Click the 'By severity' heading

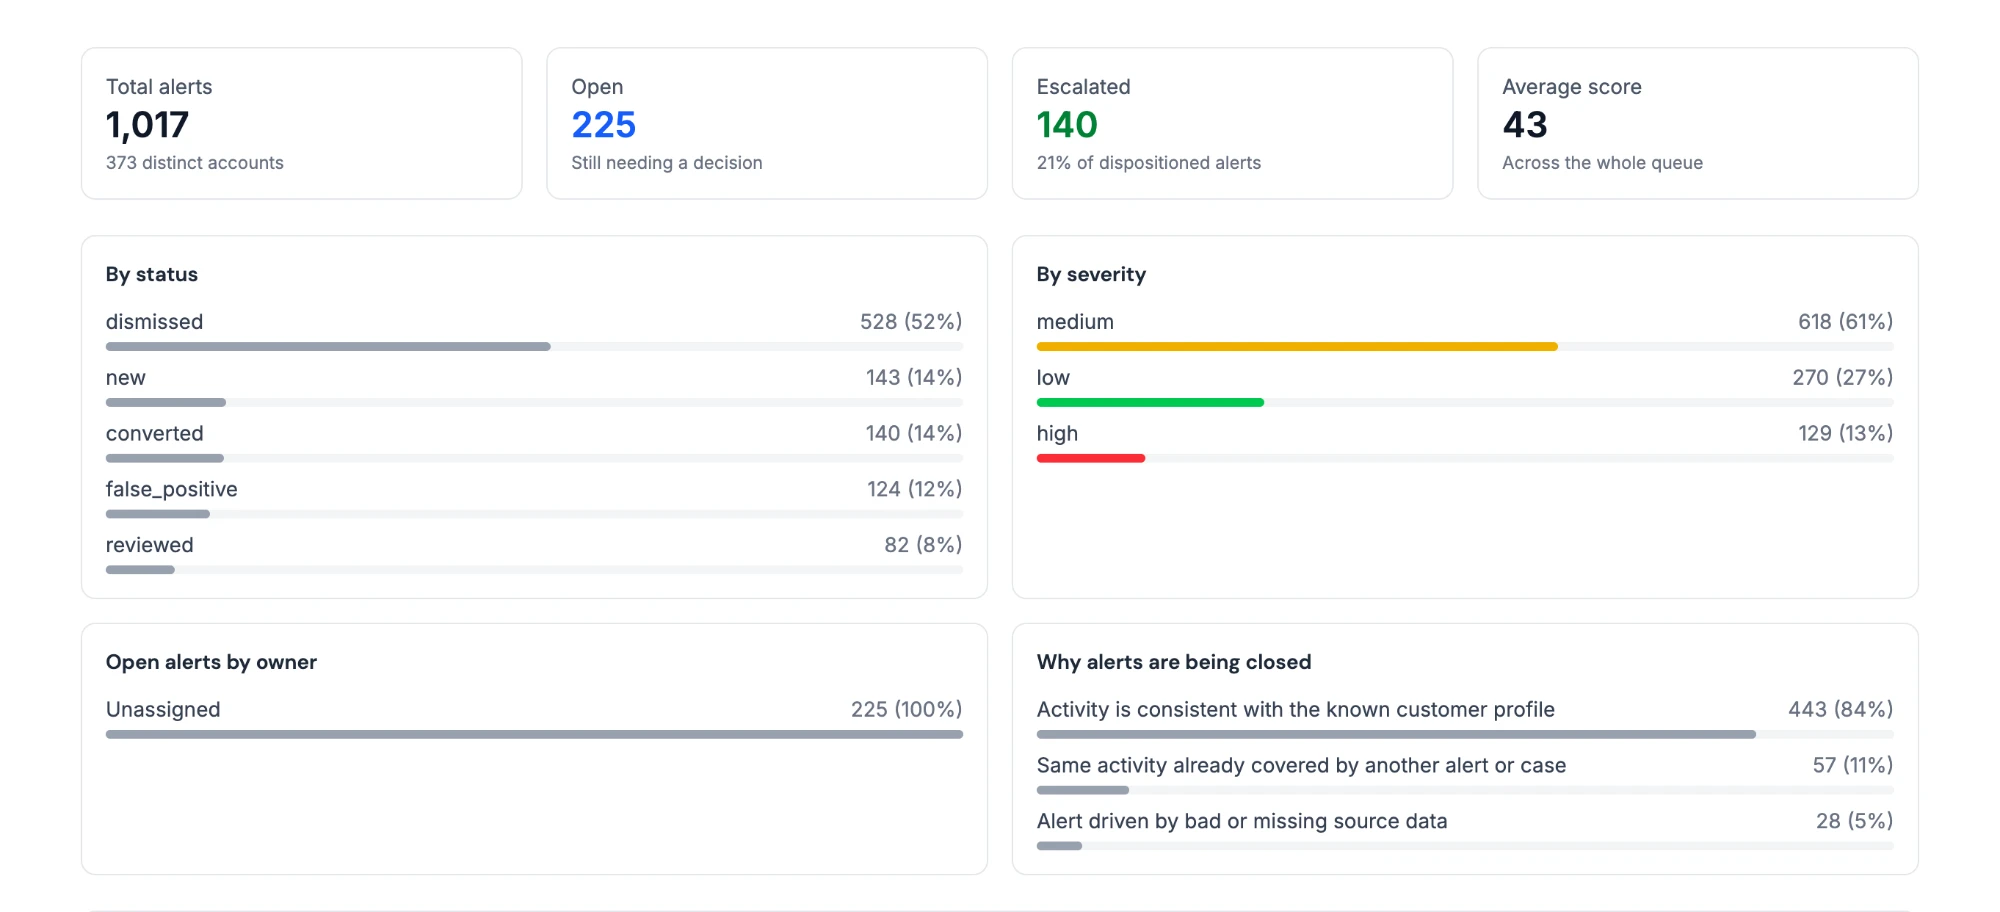1091,275
